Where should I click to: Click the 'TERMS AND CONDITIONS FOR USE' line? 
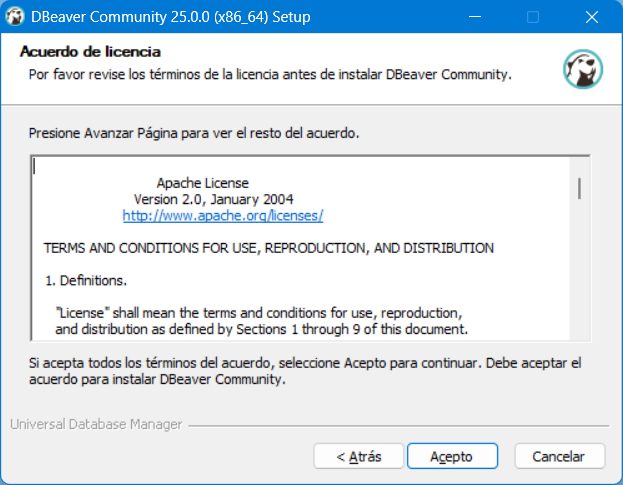[x=269, y=248]
